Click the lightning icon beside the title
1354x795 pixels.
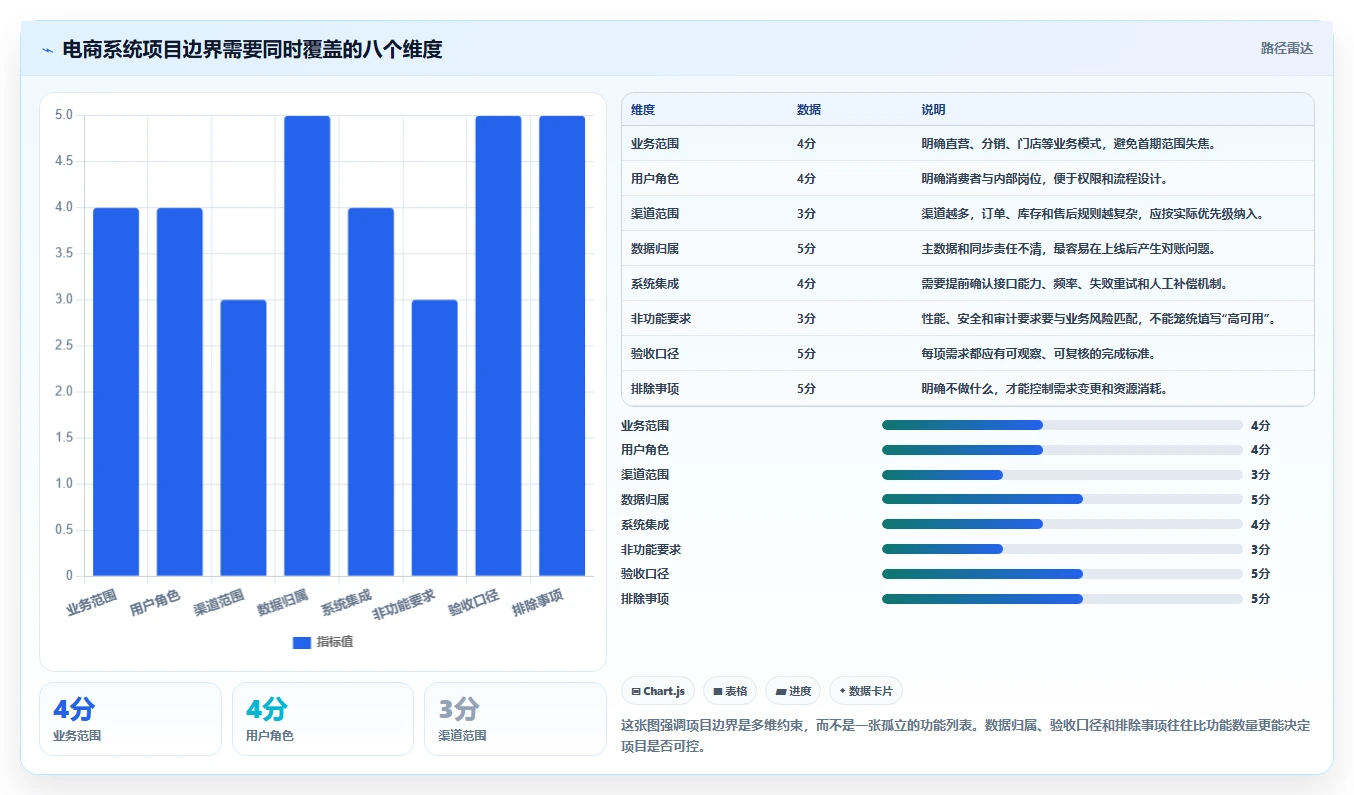[x=47, y=49]
